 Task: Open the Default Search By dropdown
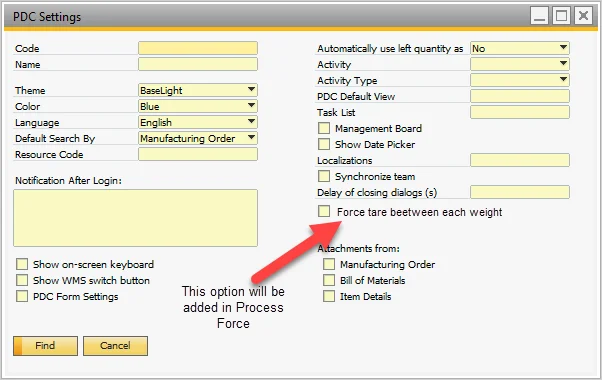(x=198, y=138)
